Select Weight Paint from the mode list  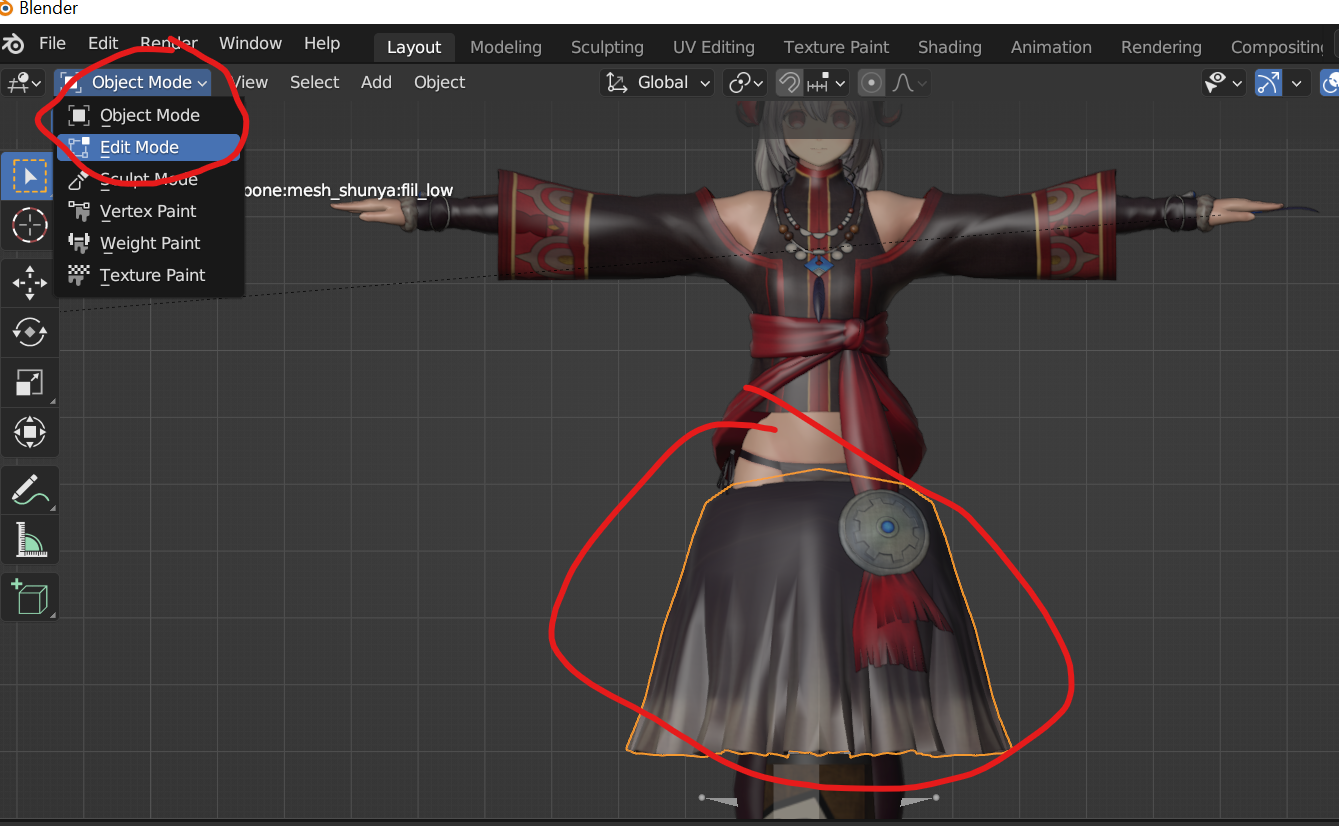click(148, 243)
